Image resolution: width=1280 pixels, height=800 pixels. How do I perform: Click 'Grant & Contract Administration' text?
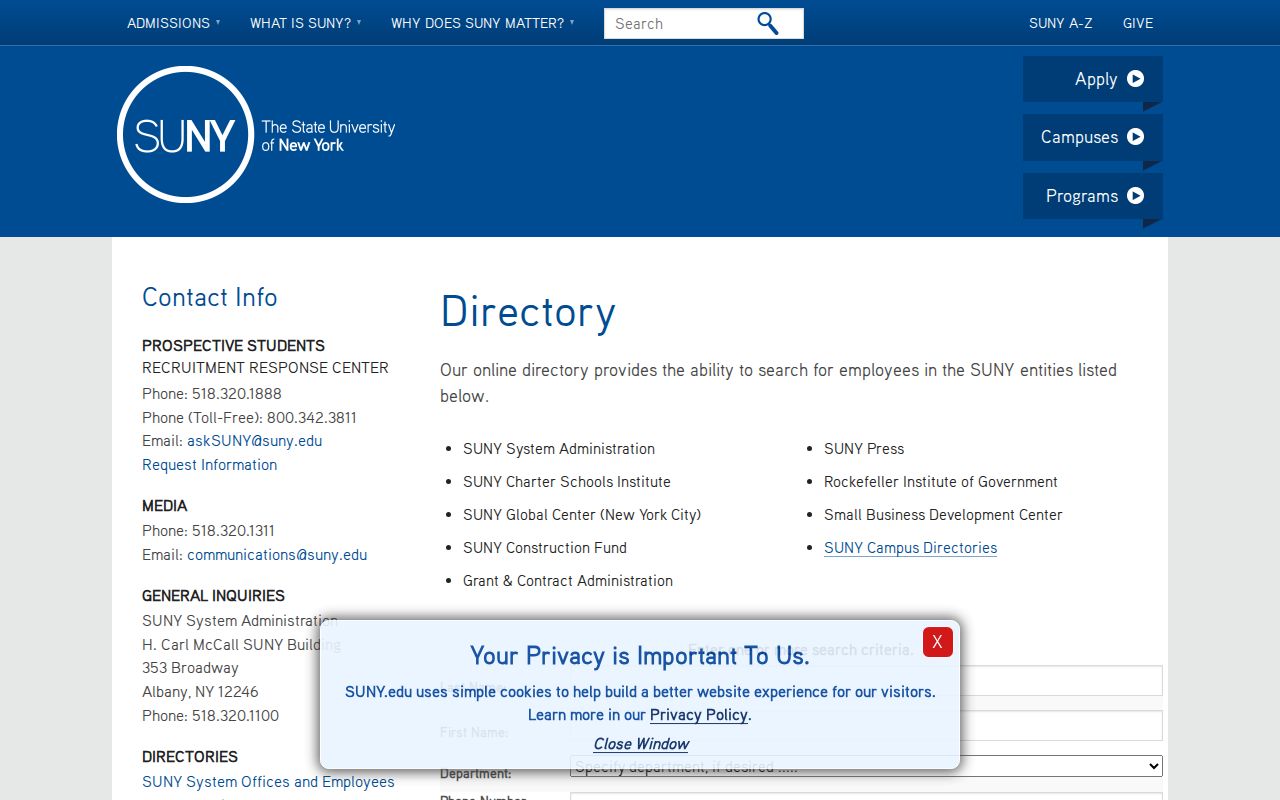(568, 581)
